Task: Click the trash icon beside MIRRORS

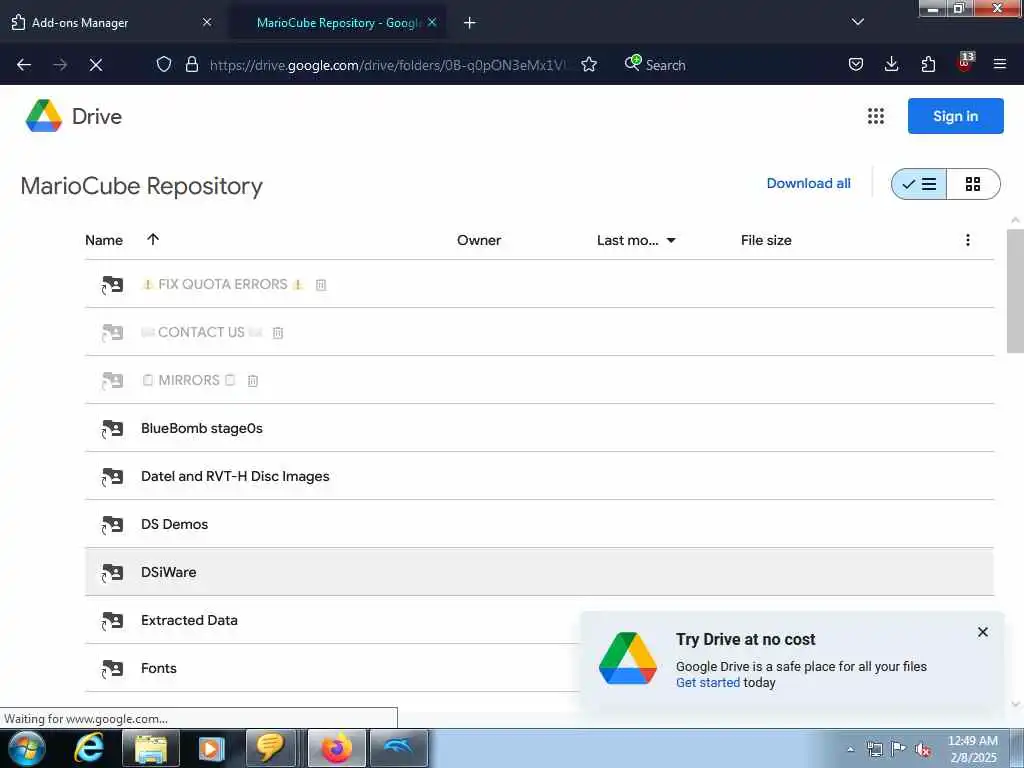Action: (x=253, y=381)
